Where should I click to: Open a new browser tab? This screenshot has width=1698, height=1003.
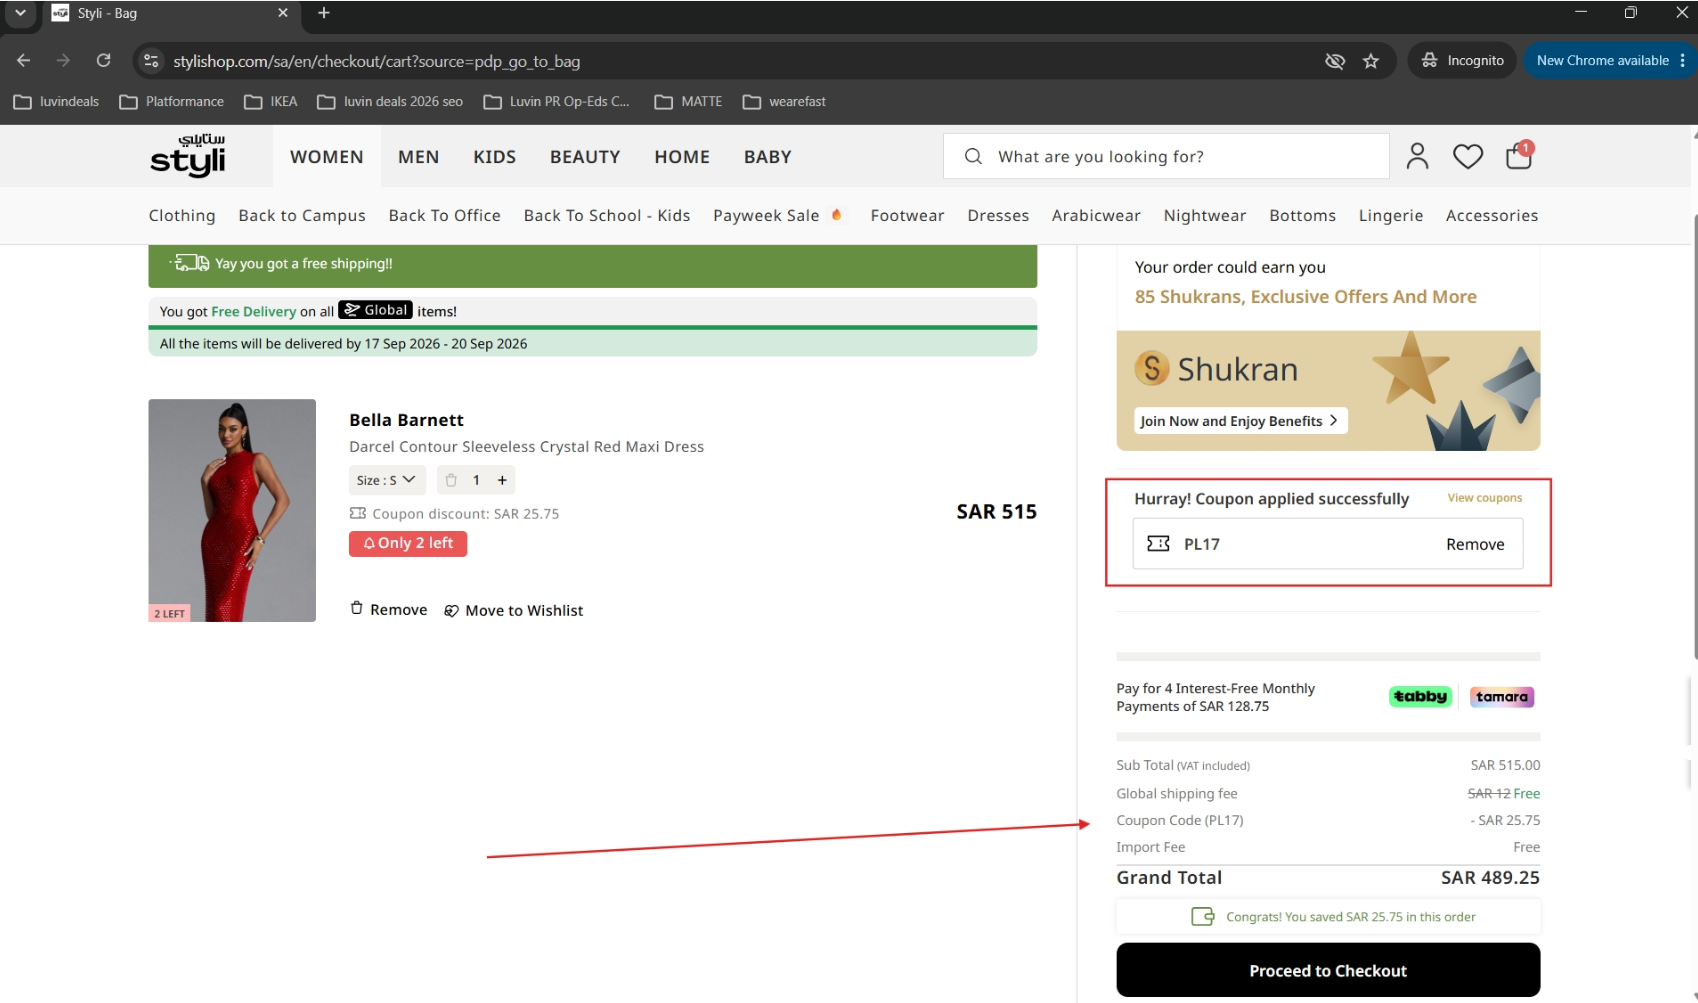coord(323,13)
